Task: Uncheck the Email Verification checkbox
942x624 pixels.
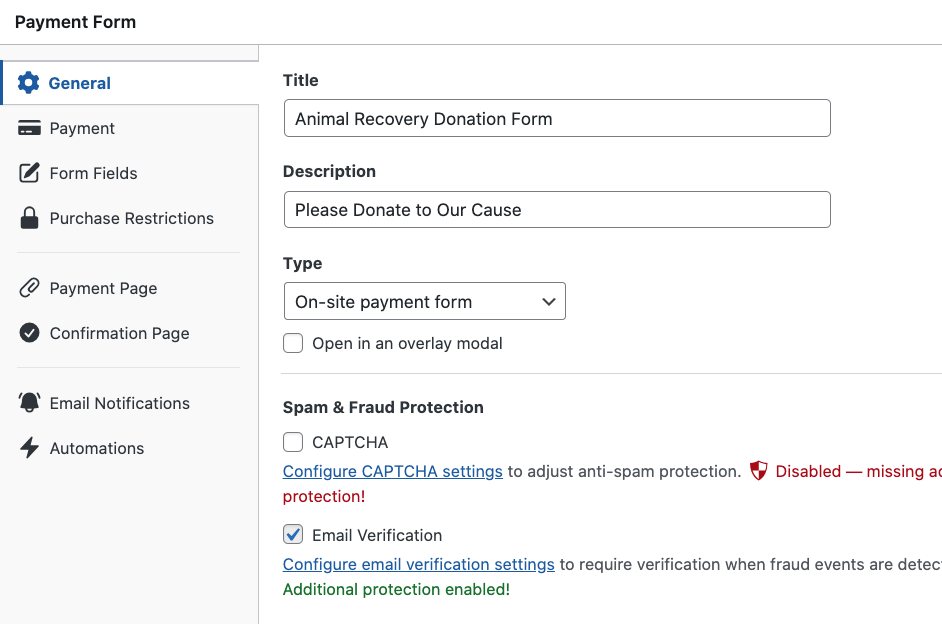Action: tap(293, 535)
